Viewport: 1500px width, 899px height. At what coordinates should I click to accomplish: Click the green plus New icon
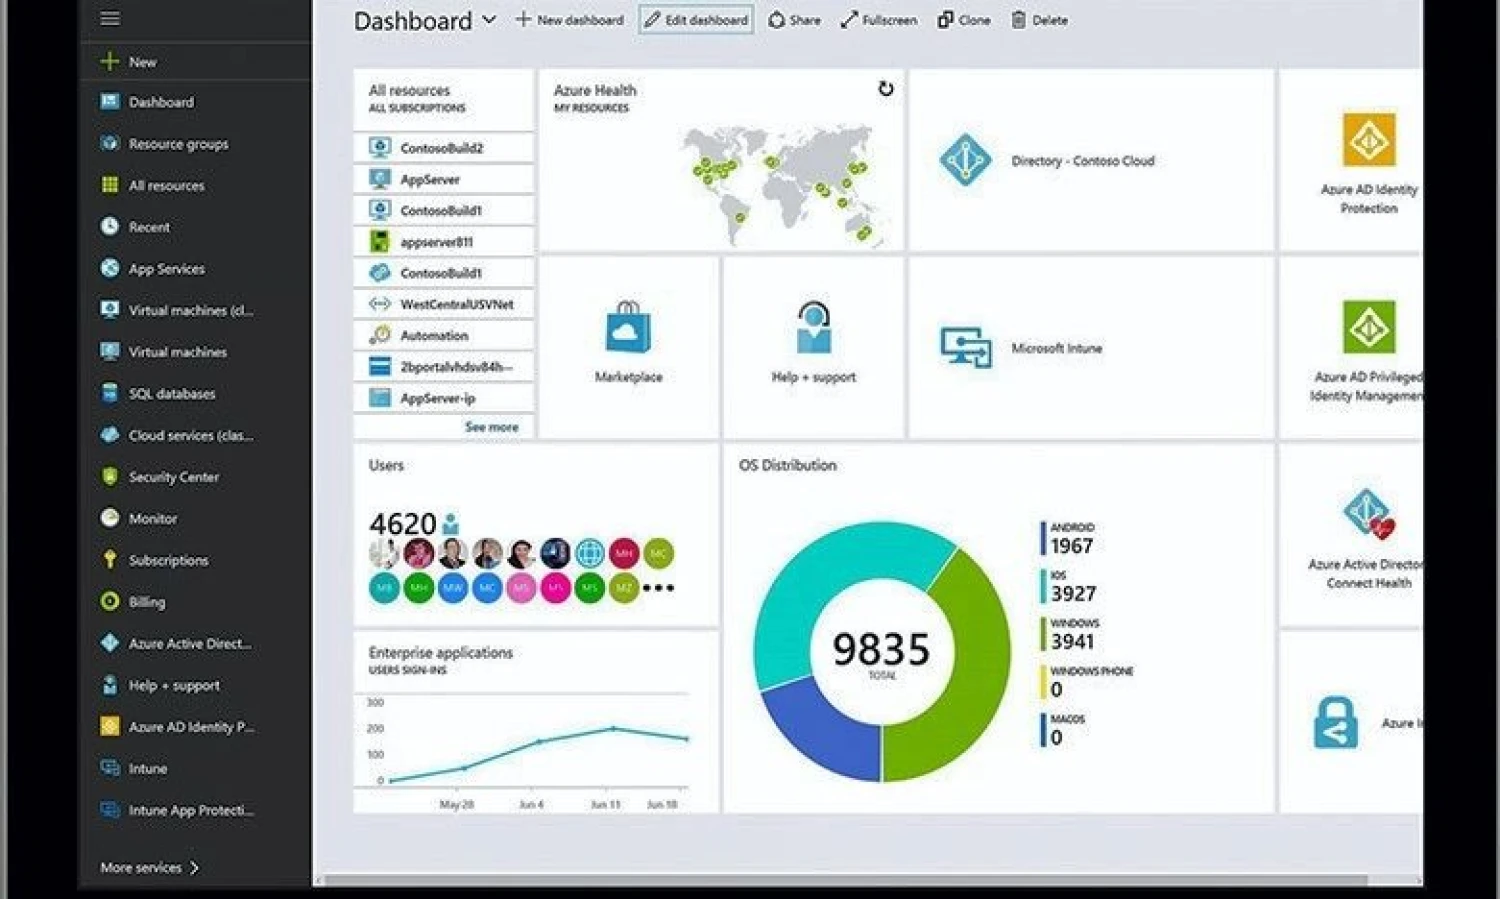coord(110,62)
